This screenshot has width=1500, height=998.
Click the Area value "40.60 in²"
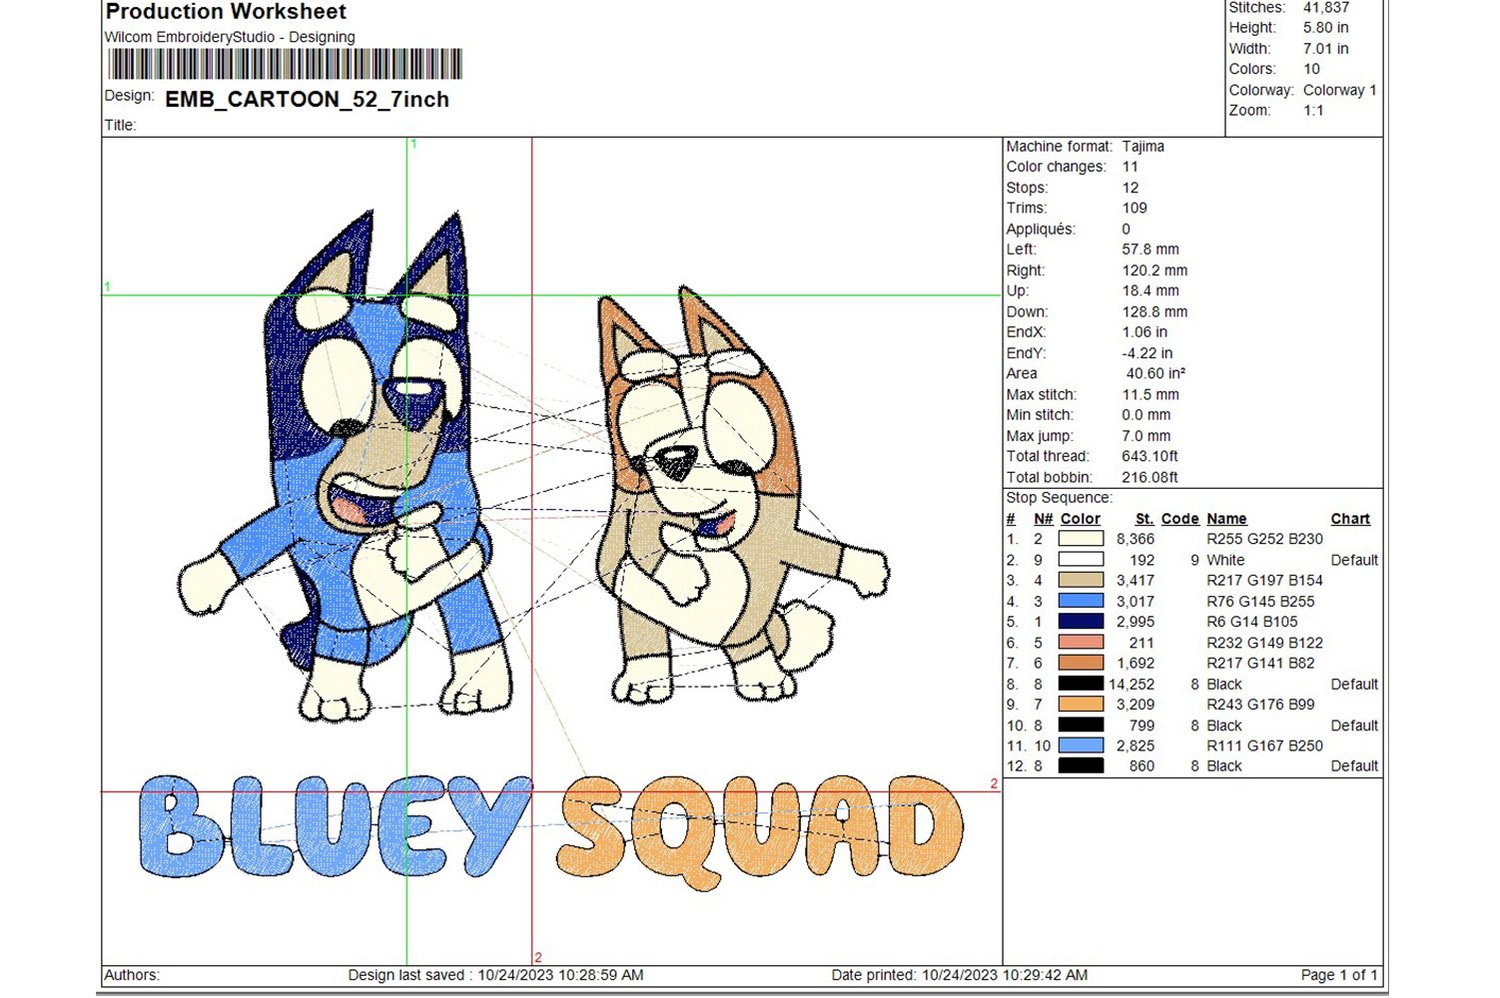coord(1156,373)
